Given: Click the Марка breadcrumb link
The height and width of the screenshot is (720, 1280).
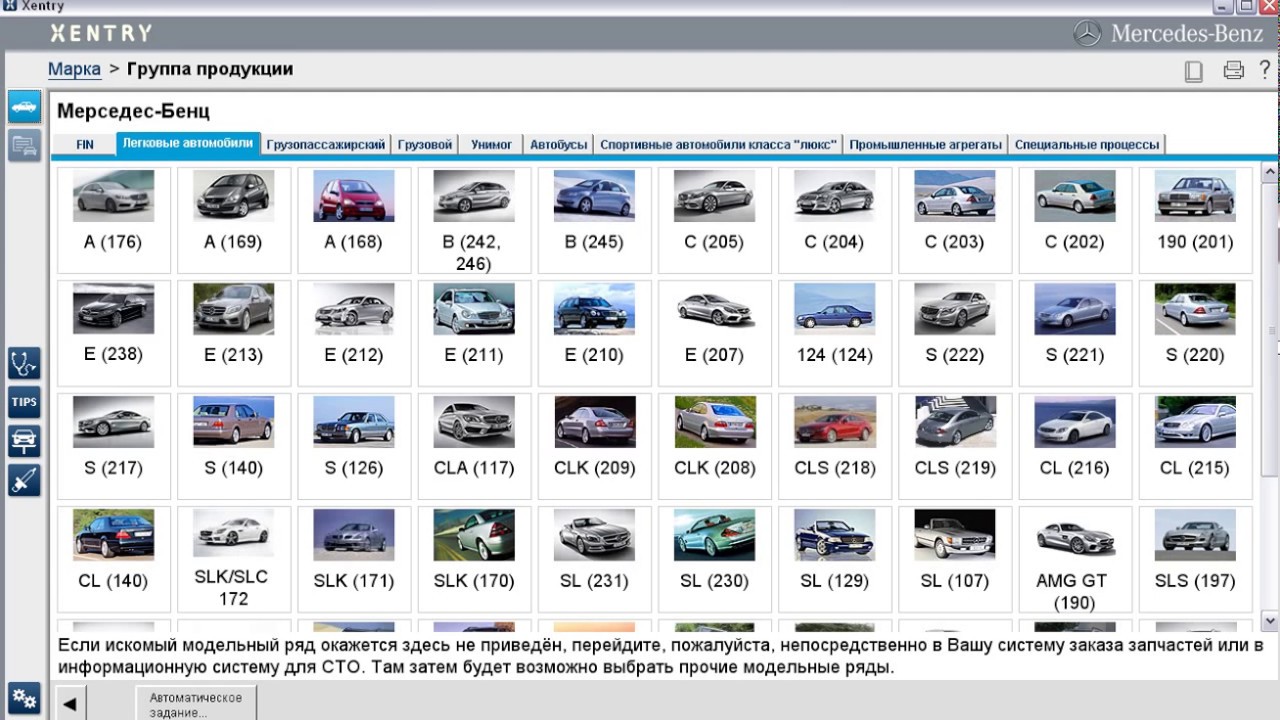Looking at the screenshot, I should 74,69.
